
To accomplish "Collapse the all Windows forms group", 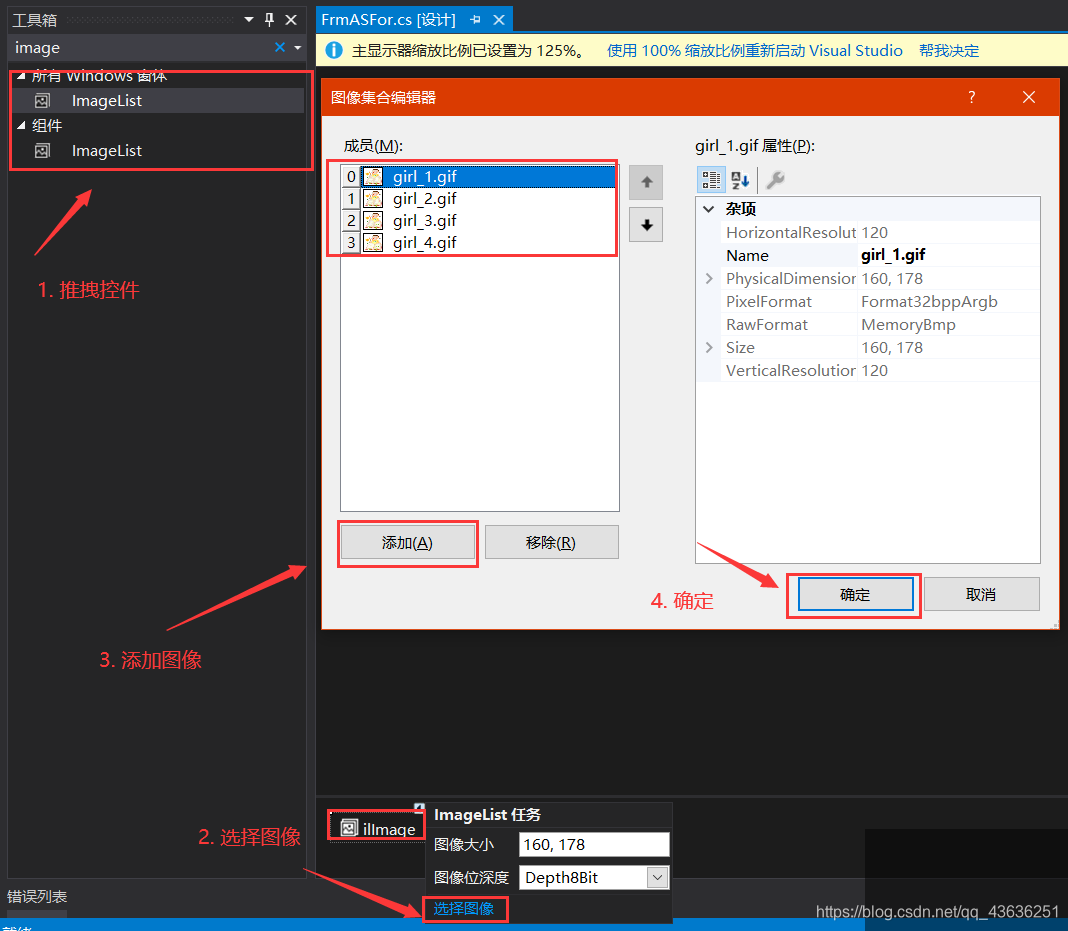I will click(x=21, y=75).
